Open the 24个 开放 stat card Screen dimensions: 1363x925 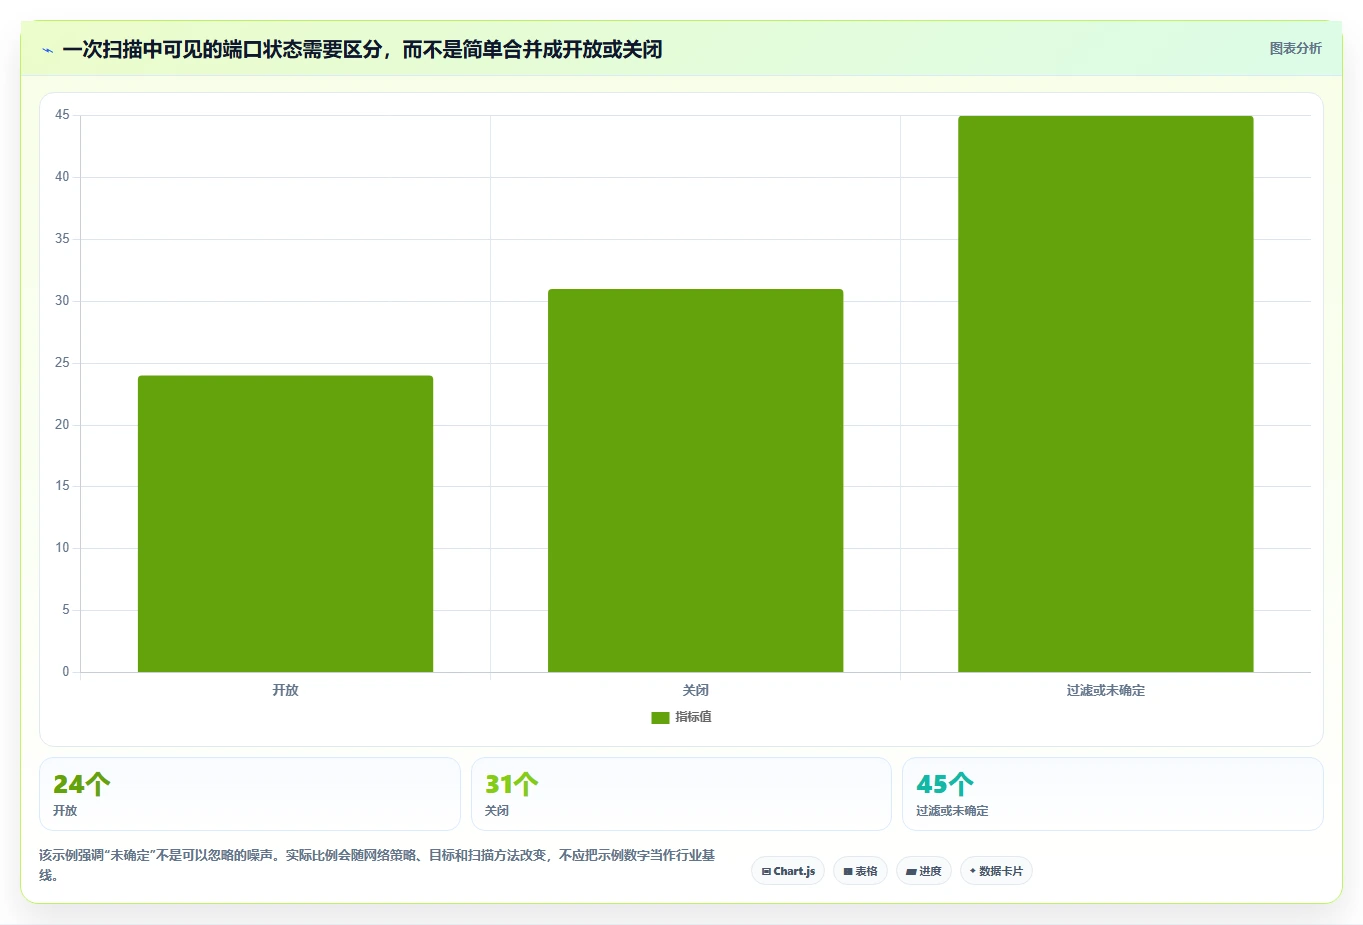[x=250, y=794]
